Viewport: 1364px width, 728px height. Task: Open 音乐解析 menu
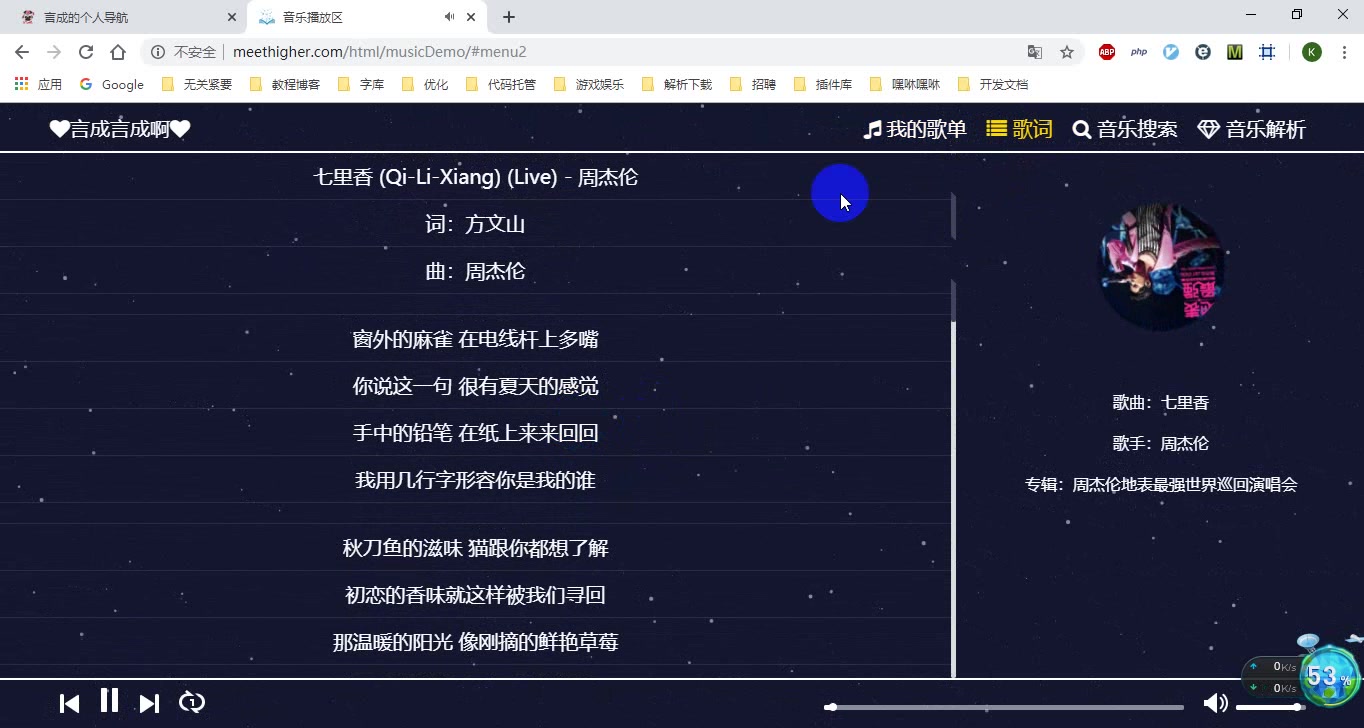(x=1252, y=129)
